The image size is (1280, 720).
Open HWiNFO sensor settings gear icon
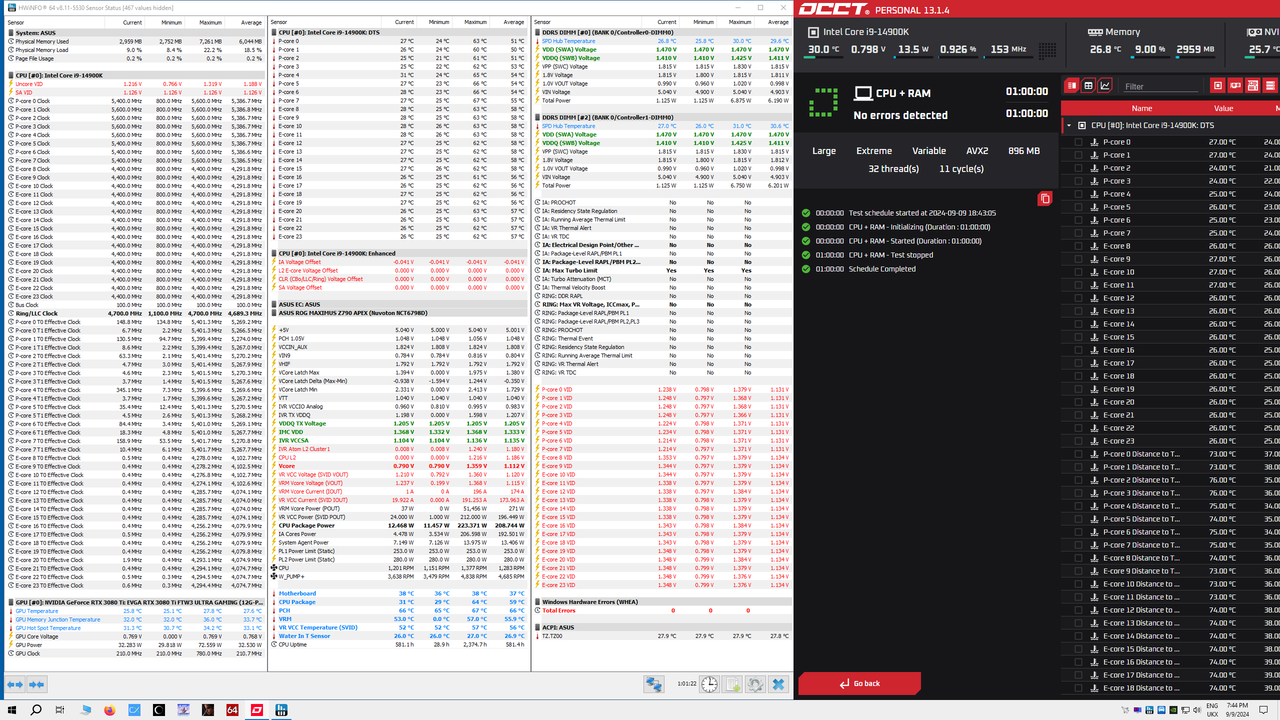(x=755, y=685)
